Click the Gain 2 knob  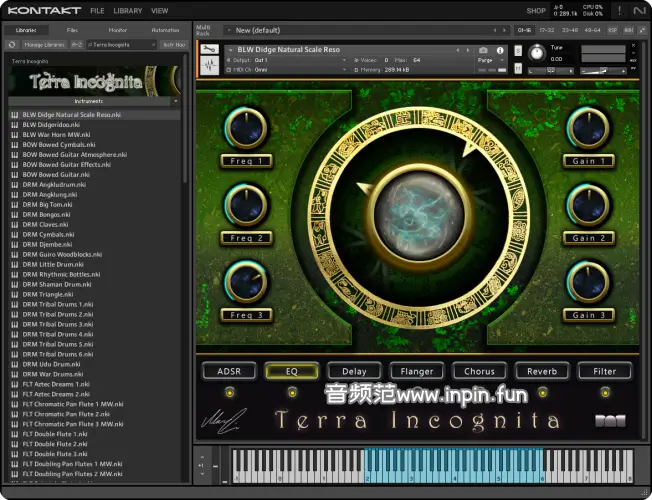[x=588, y=205]
